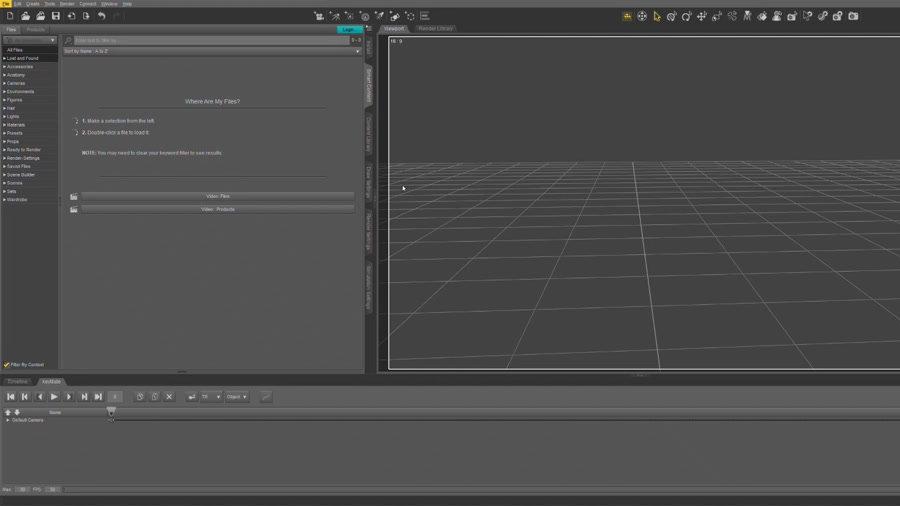900x506 pixels.
Task: Click the Undo arrow icon
Action: pyautogui.click(x=101, y=16)
